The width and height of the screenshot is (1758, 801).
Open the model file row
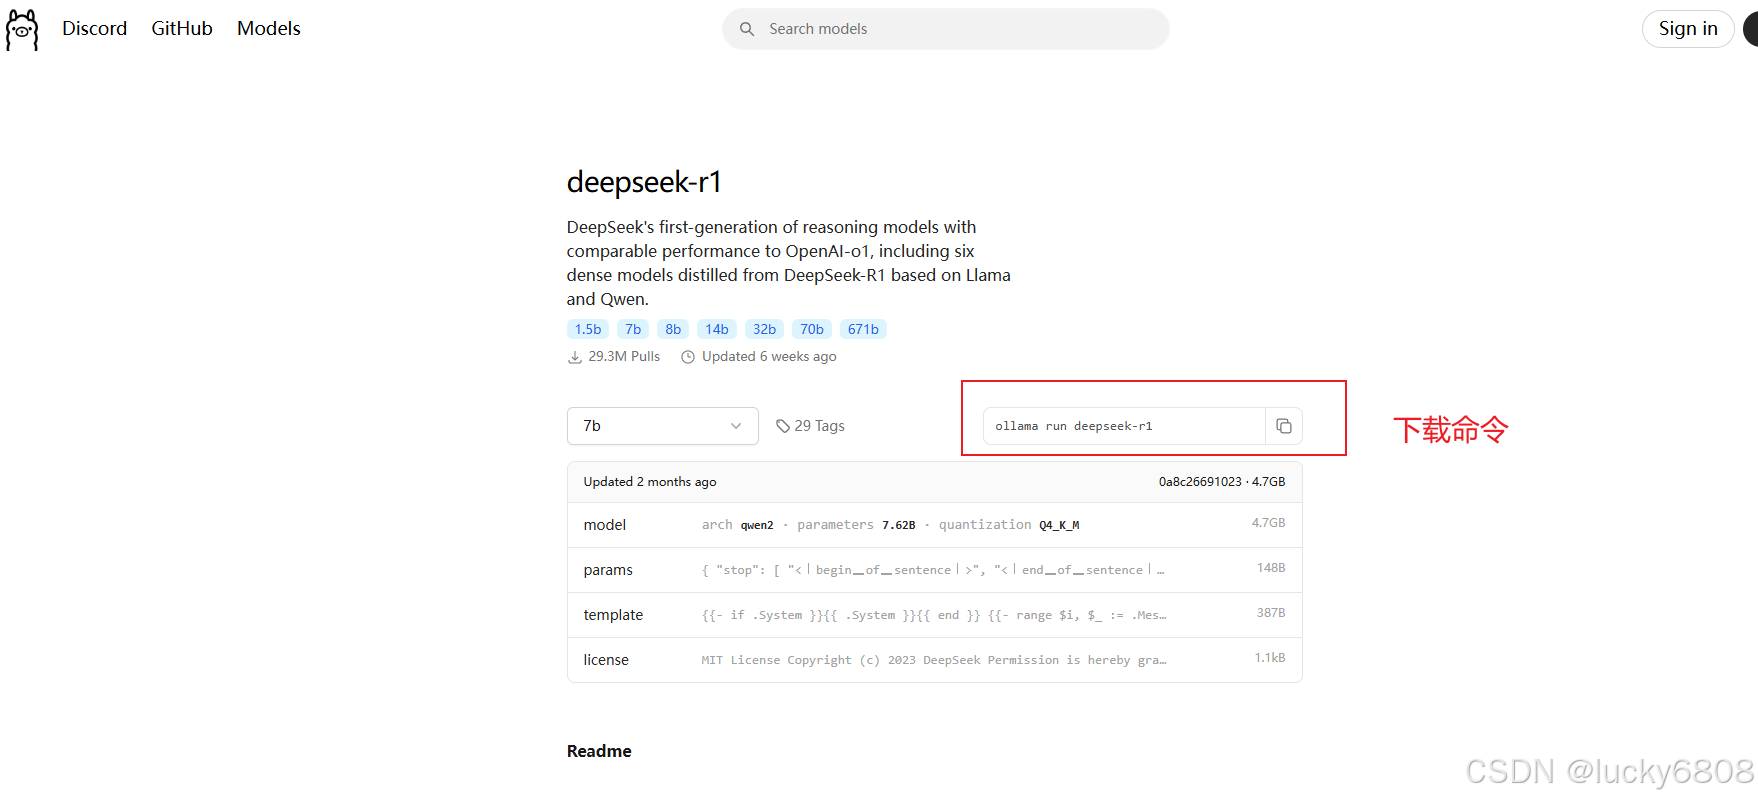click(x=934, y=525)
